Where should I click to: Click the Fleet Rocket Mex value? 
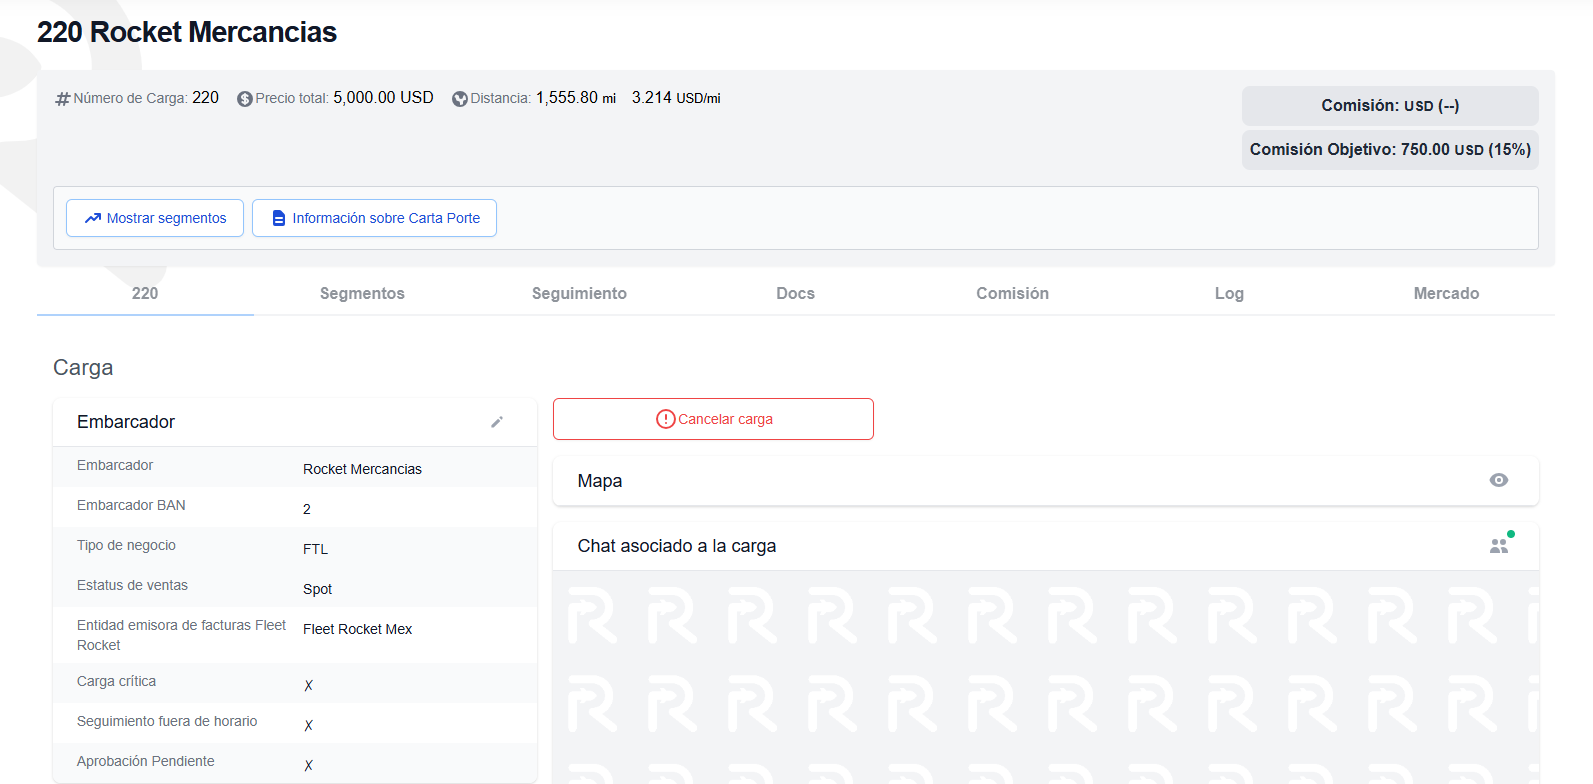[357, 629]
